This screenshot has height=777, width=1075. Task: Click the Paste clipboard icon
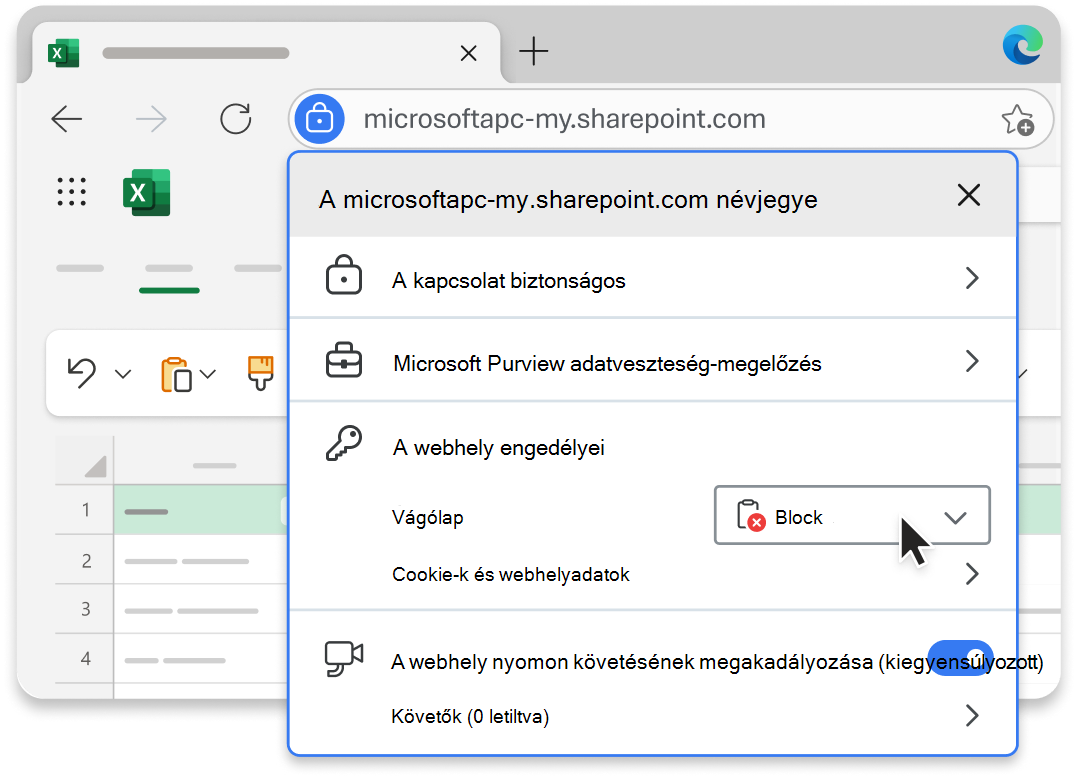[x=176, y=374]
